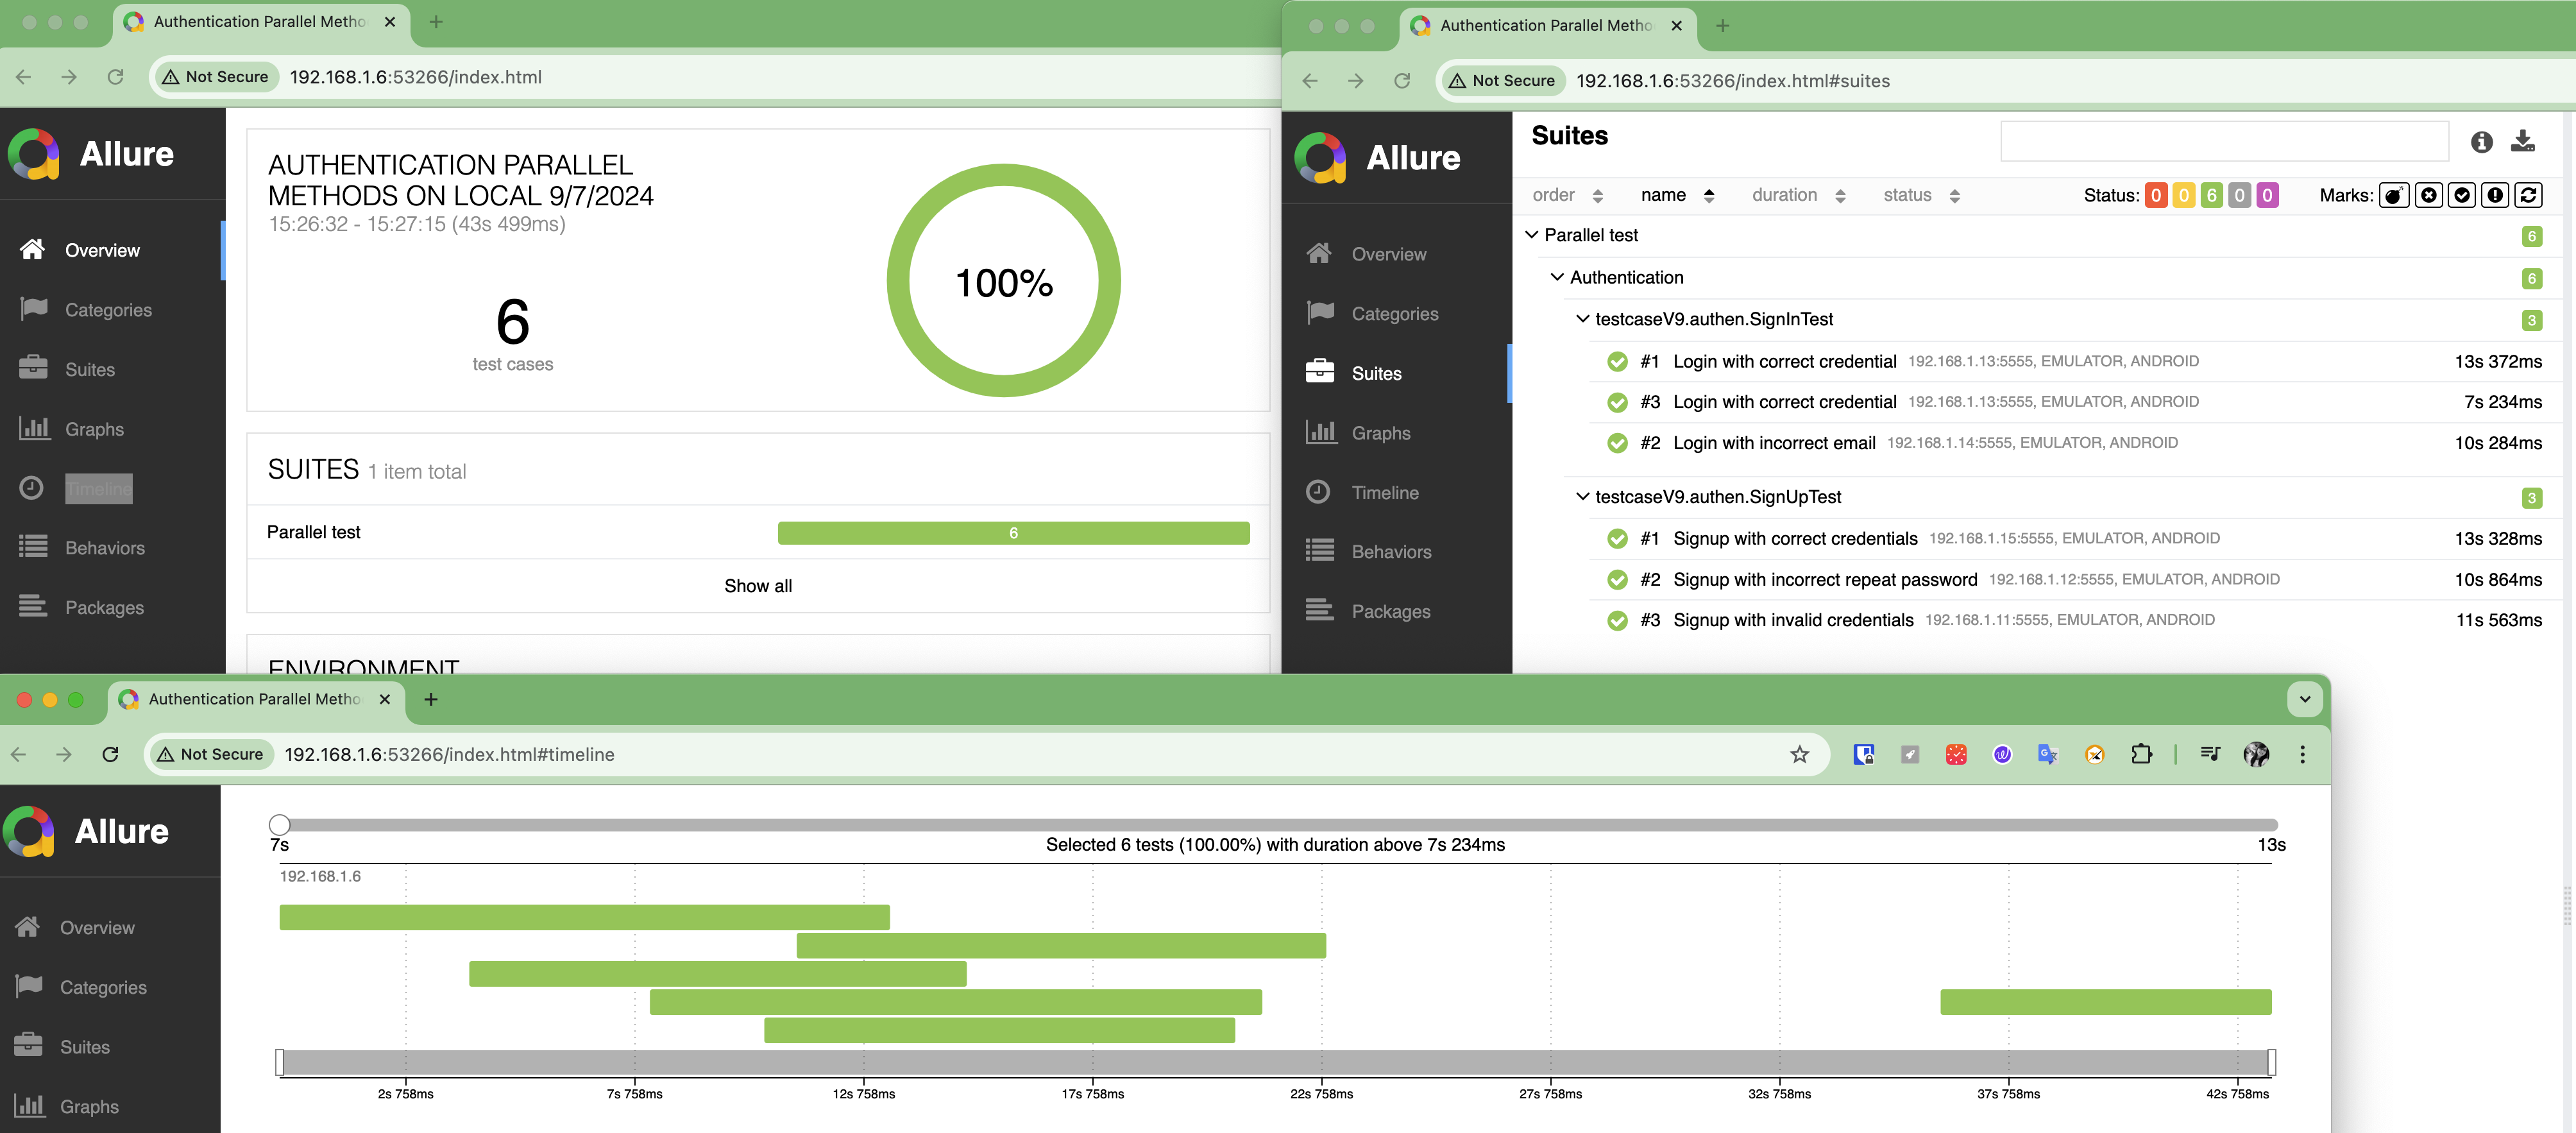2576x1133 pixels.
Task: Open the Extensions puzzle icon
Action: [2141, 755]
